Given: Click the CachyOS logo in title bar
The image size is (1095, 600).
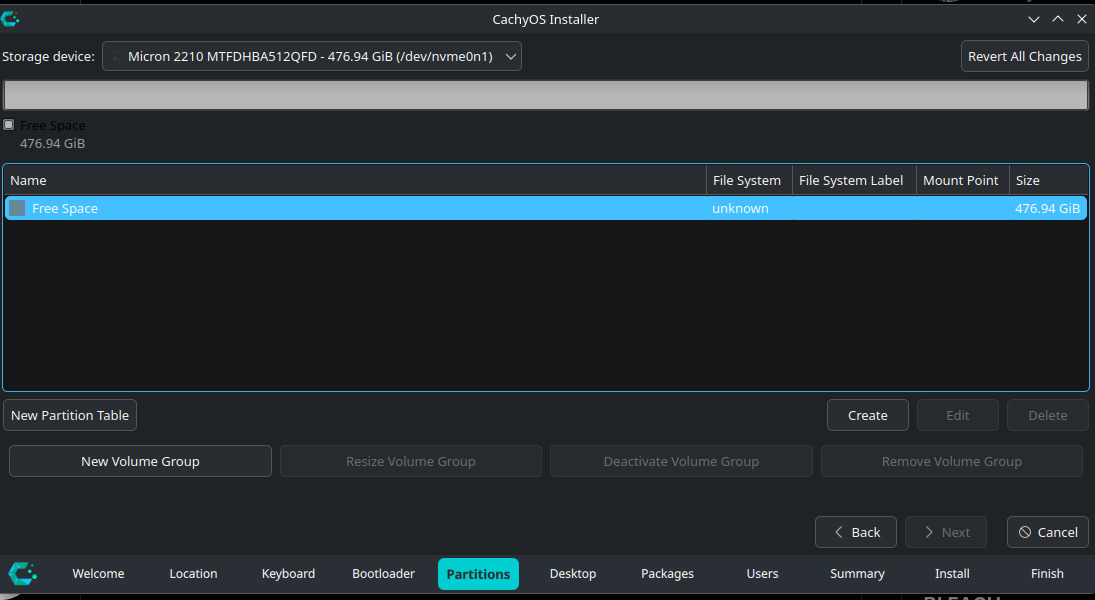Looking at the screenshot, I should pyautogui.click(x=10, y=19).
